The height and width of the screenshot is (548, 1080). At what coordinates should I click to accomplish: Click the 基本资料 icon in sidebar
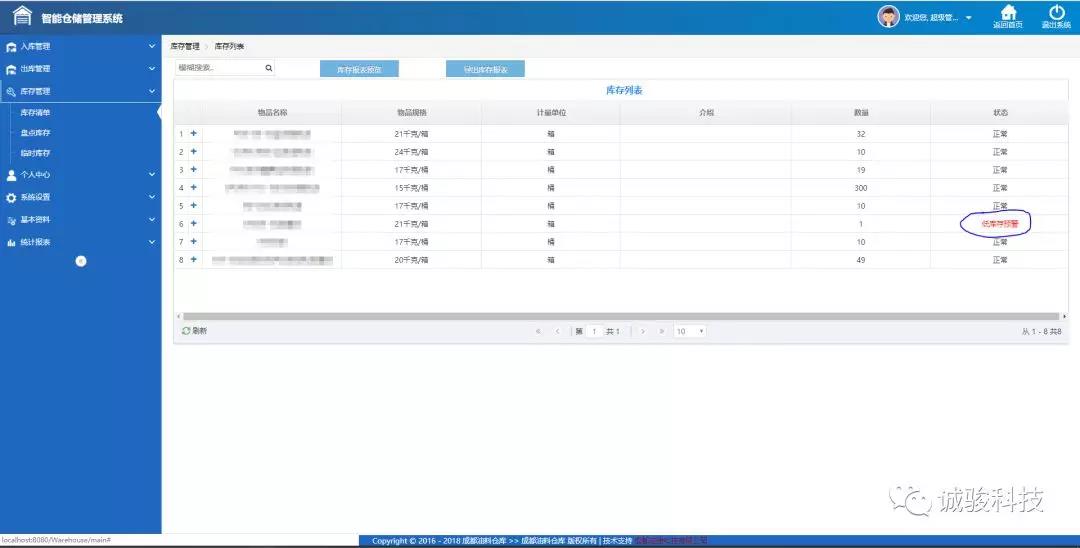[x=11, y=220]
